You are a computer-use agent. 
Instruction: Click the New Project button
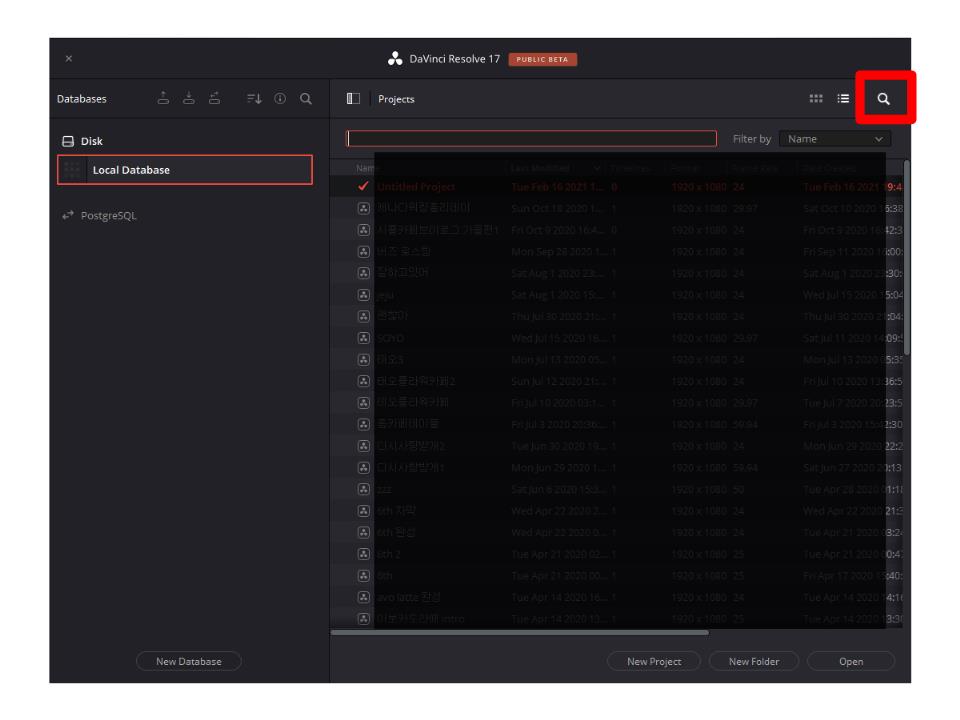click(654, 661)
